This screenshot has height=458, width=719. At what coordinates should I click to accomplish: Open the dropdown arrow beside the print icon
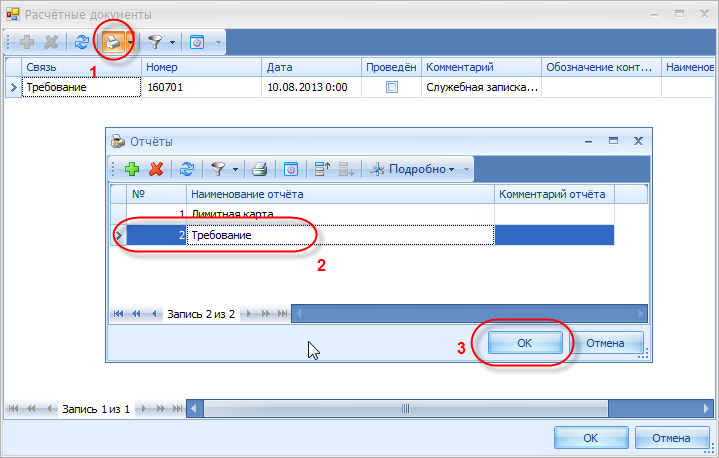131,43
